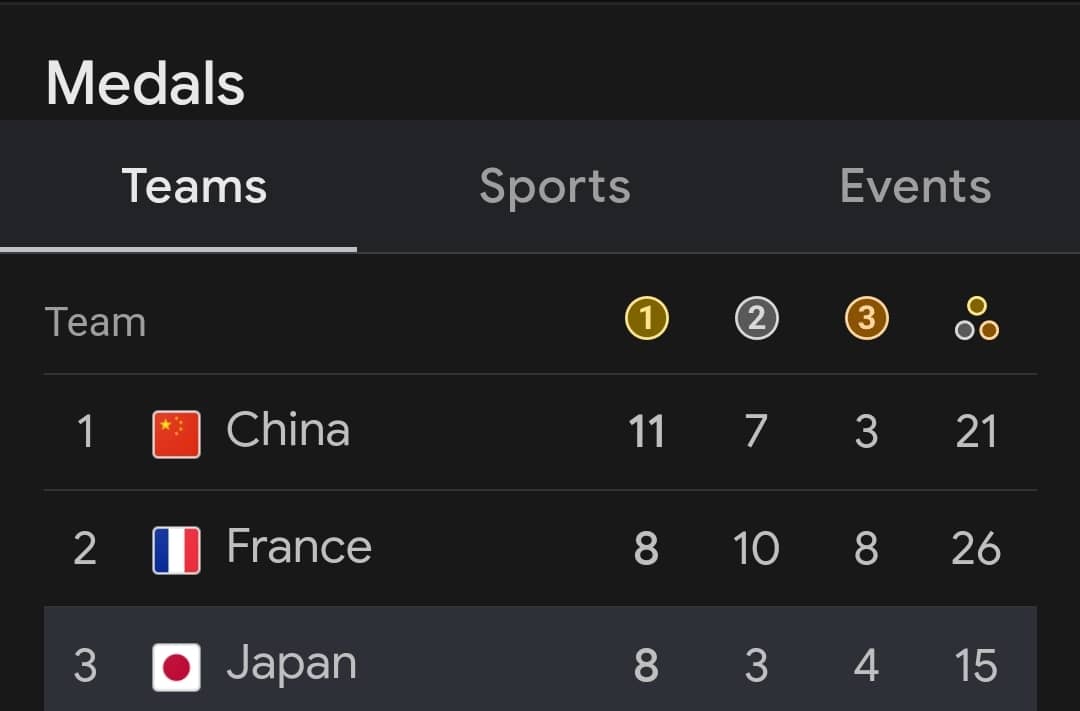The height and width of the screenshot is (711, 1080).
Task: Open China team row
Action: [540, 432]
